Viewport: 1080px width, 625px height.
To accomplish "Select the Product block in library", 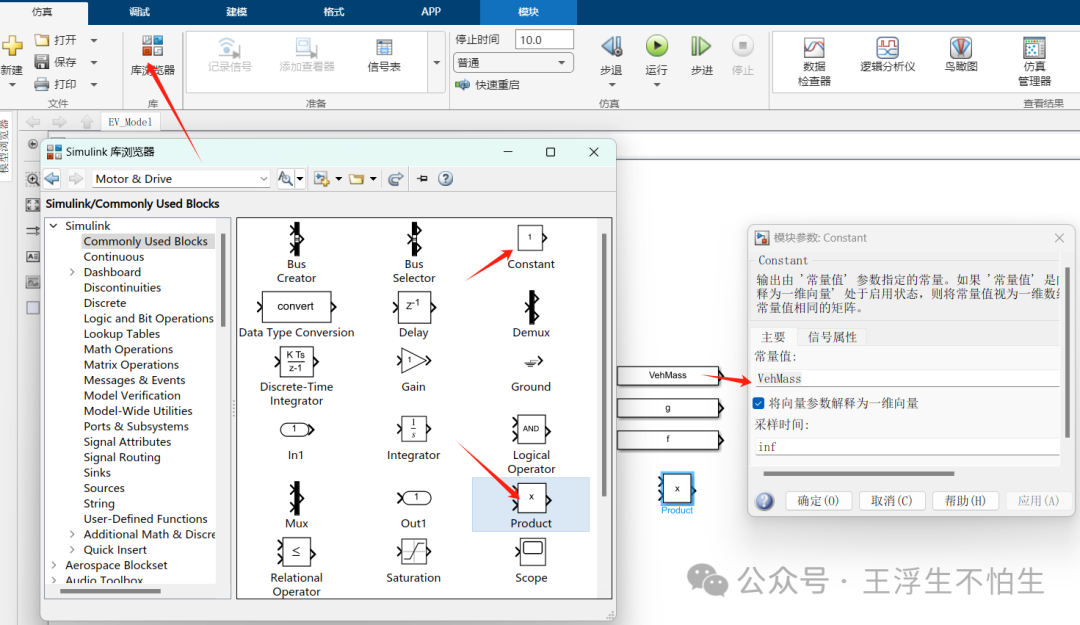I will point(530,496).
